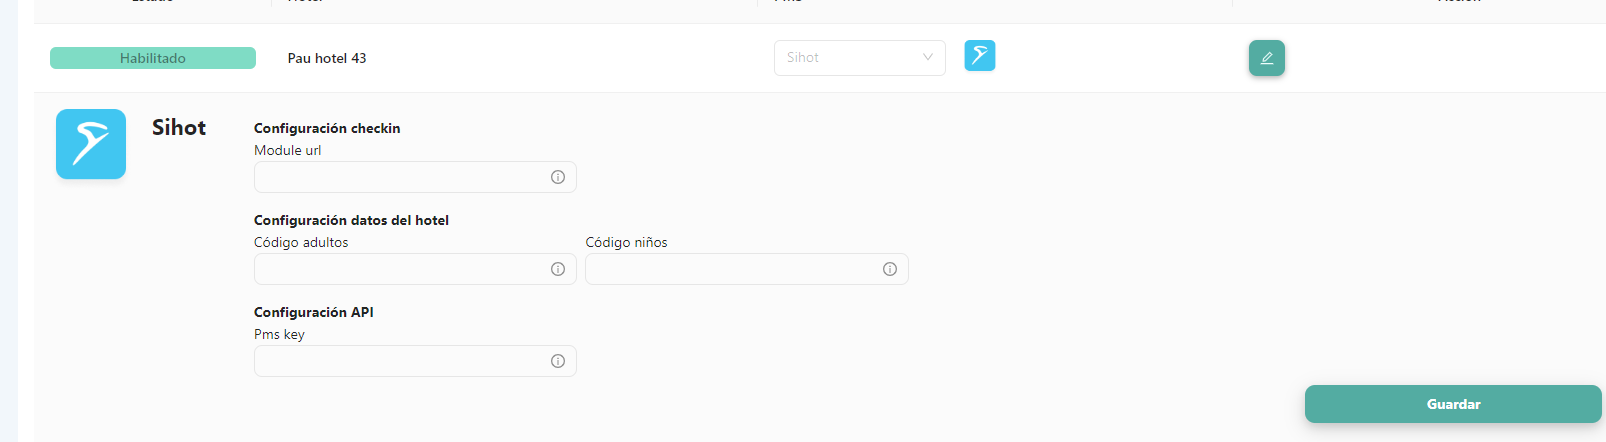Click the Configuración datos del hotel heading
1606x442 pixels.
[x=351, y=220]
